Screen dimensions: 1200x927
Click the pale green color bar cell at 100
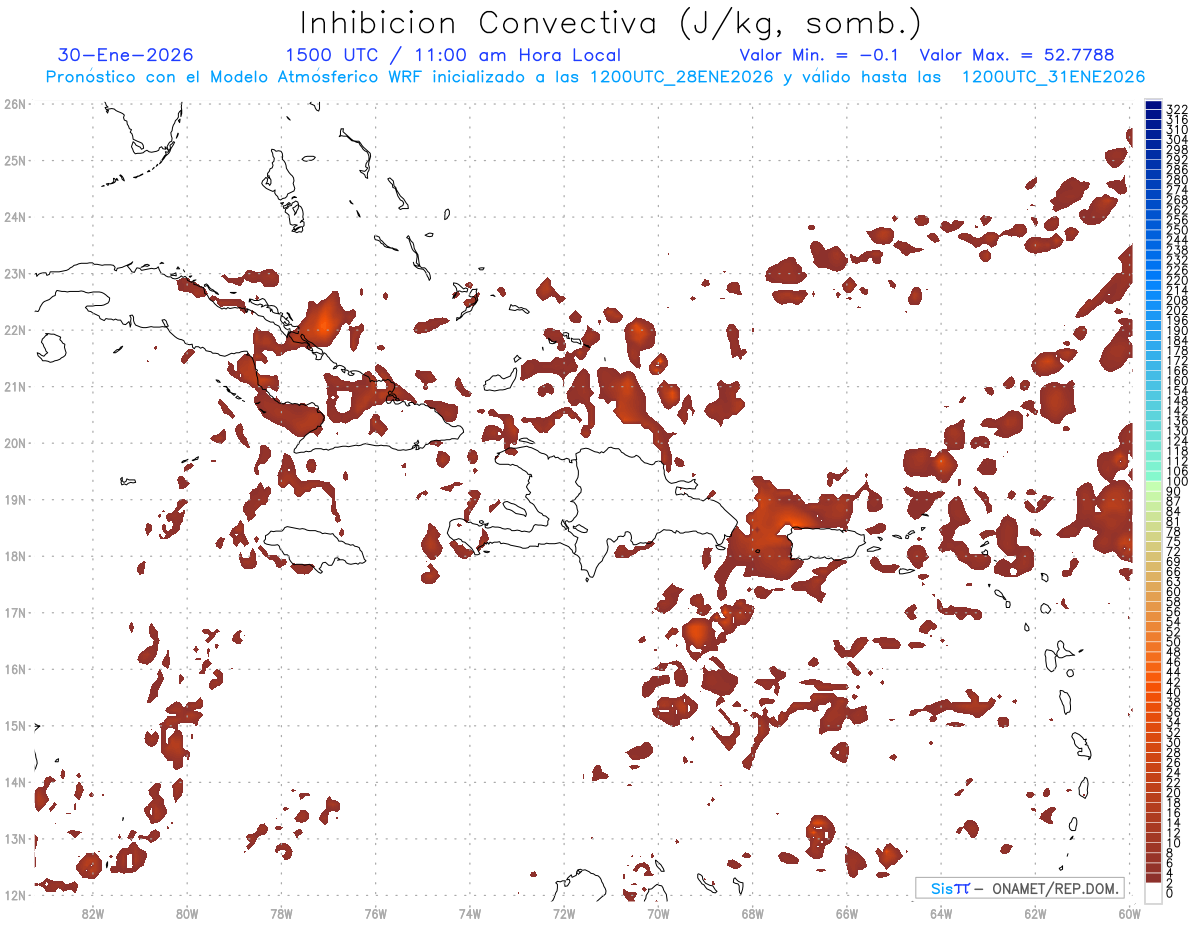click(1153, 484)
